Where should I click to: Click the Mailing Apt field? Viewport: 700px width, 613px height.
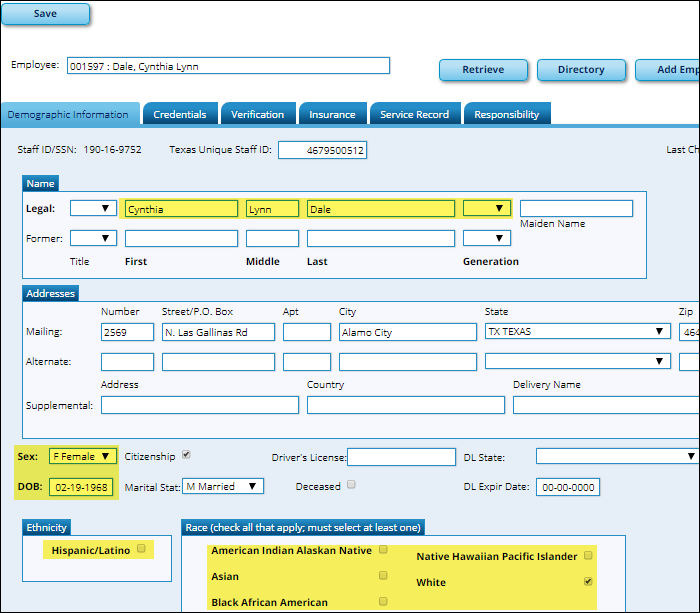pos(307,332)
